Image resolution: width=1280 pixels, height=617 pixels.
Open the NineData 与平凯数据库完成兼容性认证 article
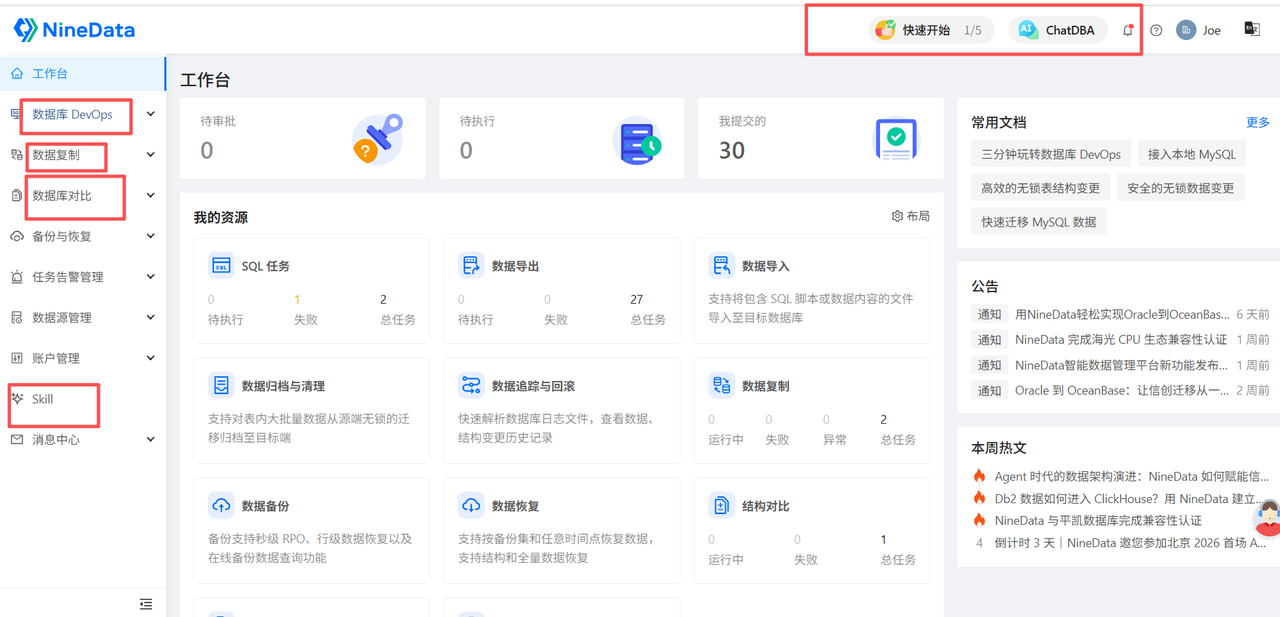point(1098,520)
